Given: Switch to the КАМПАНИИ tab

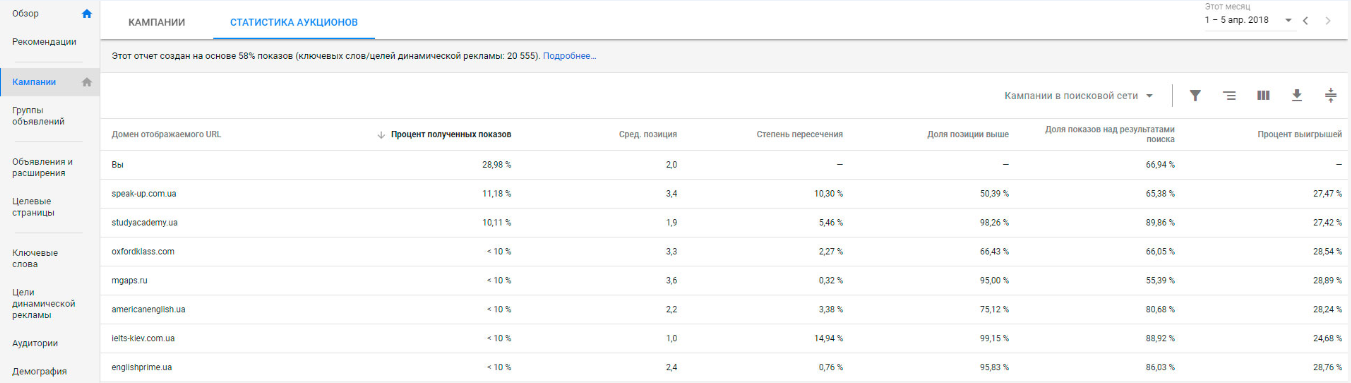Looking at the screenshot, I should (x=157, y=21).
